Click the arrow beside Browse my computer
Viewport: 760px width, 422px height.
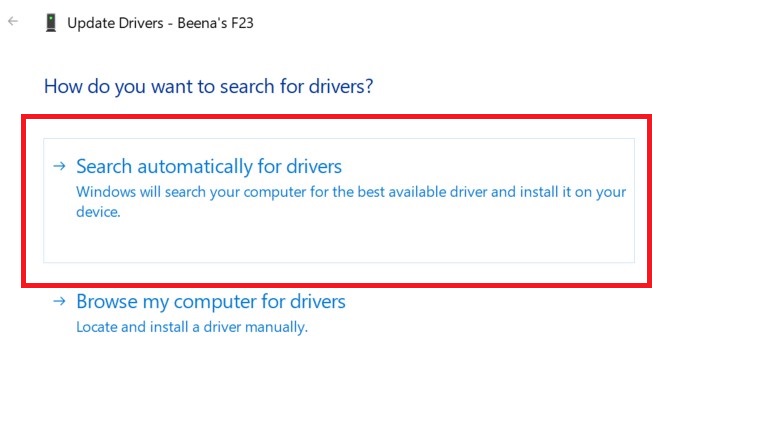click(x=60, y=301)
